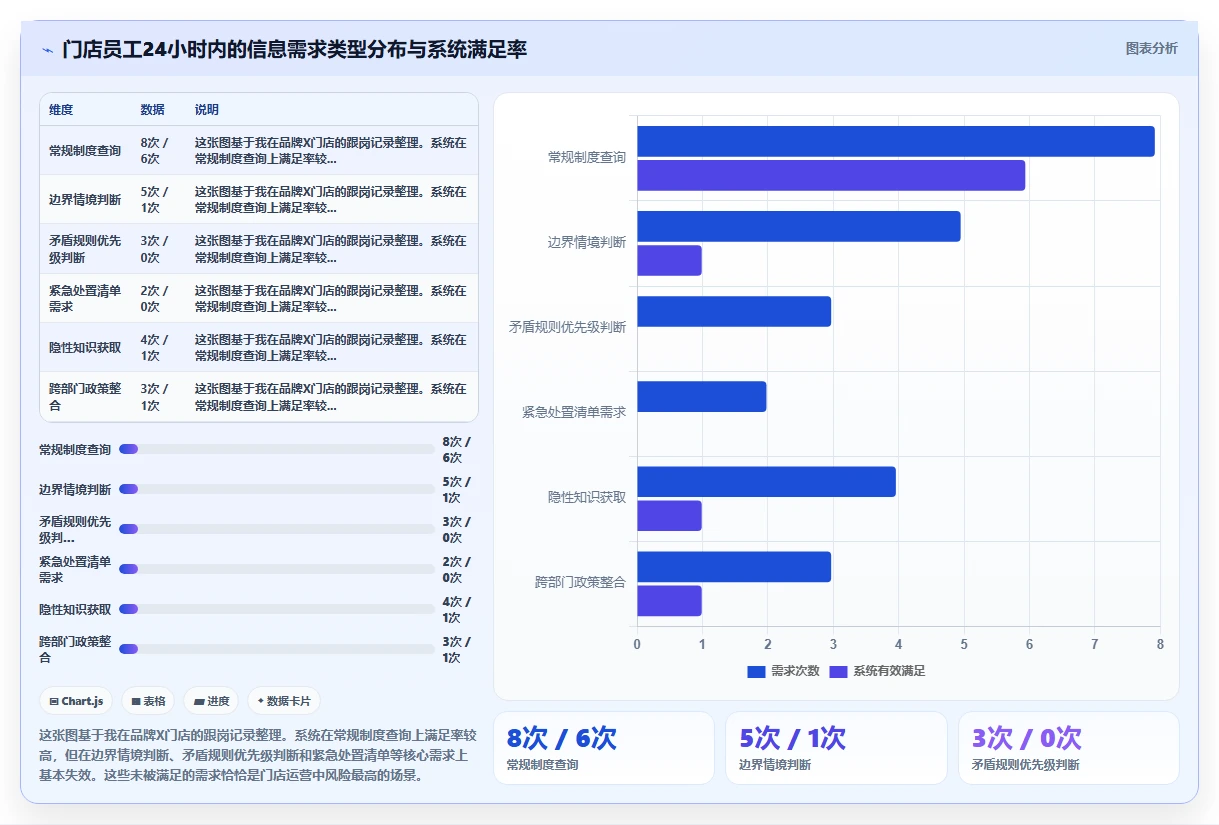Image resolution: width=1219 pixels, height=825 pixels.
Task: Click the 紧急处置清单需求 progress bar
Action: coord(277,569)
